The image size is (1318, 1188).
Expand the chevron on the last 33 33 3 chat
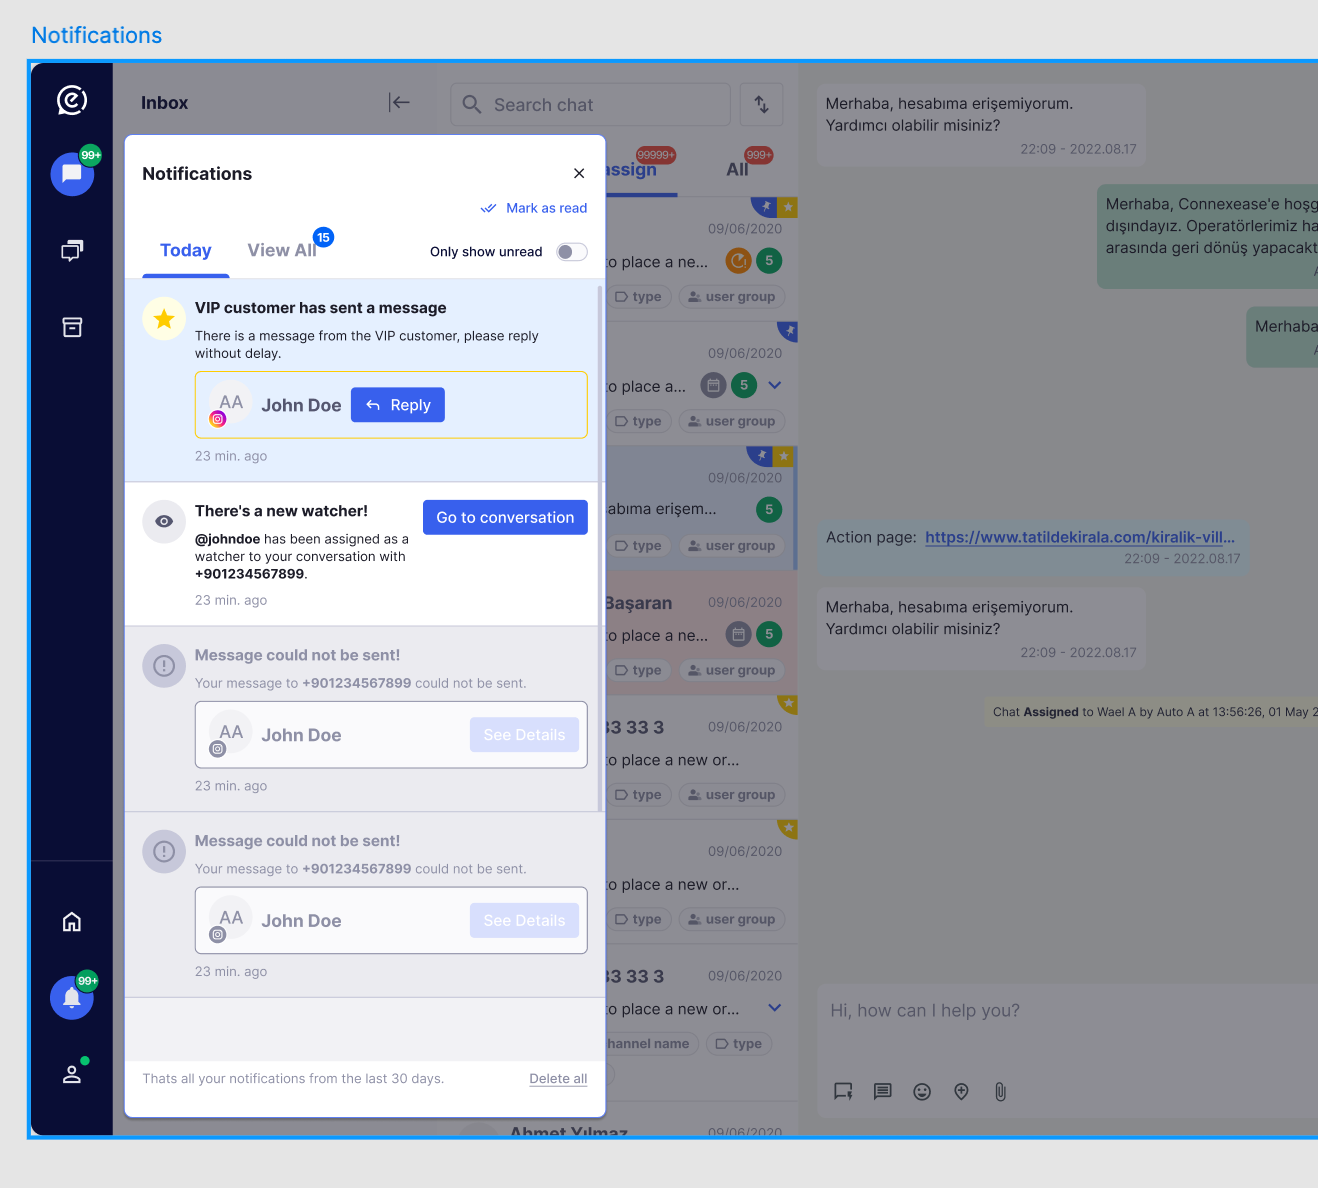tap(775, 1008)
